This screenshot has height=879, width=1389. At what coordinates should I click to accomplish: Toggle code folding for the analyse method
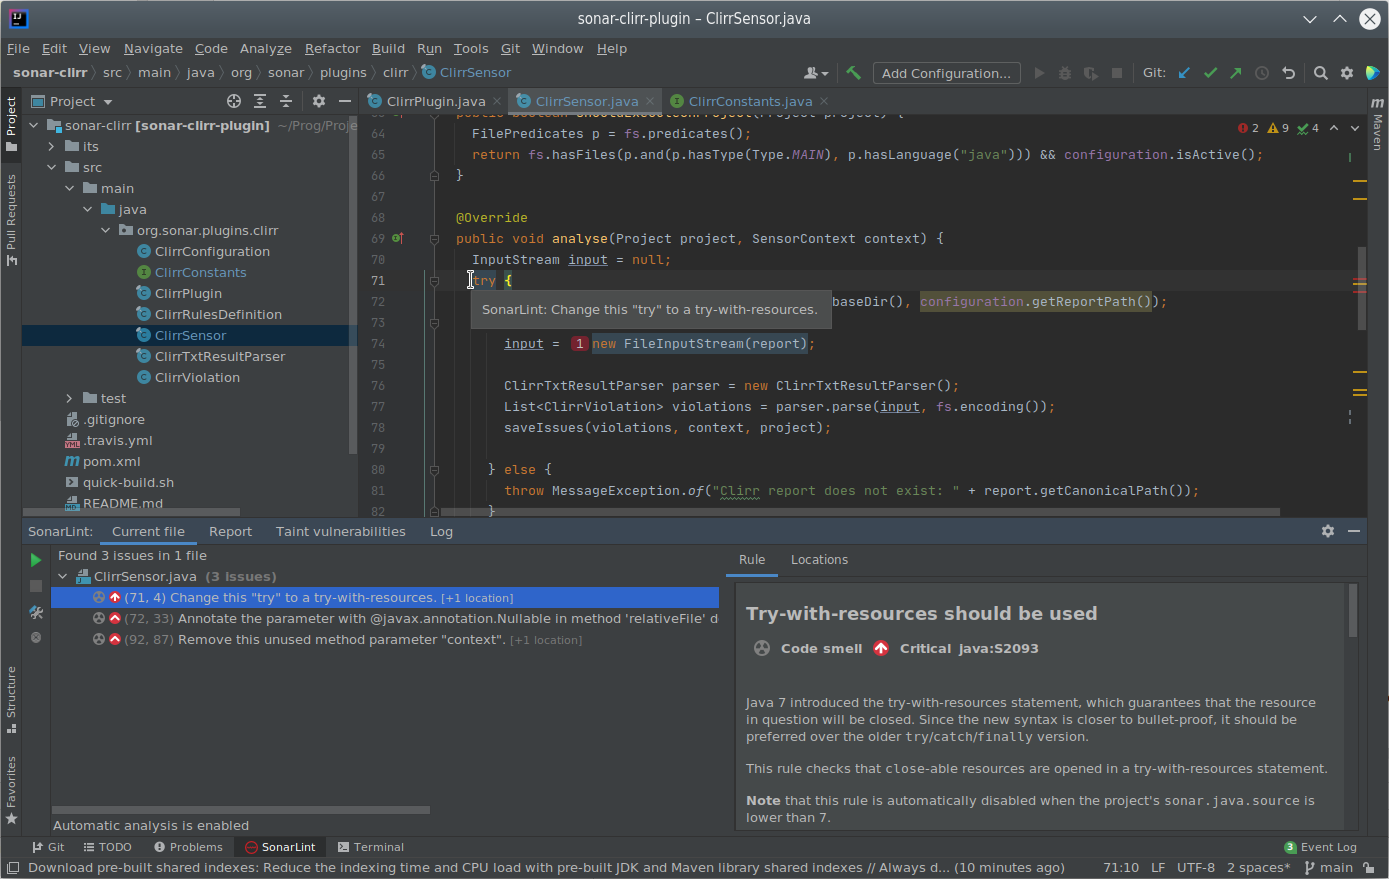[434, 238]
